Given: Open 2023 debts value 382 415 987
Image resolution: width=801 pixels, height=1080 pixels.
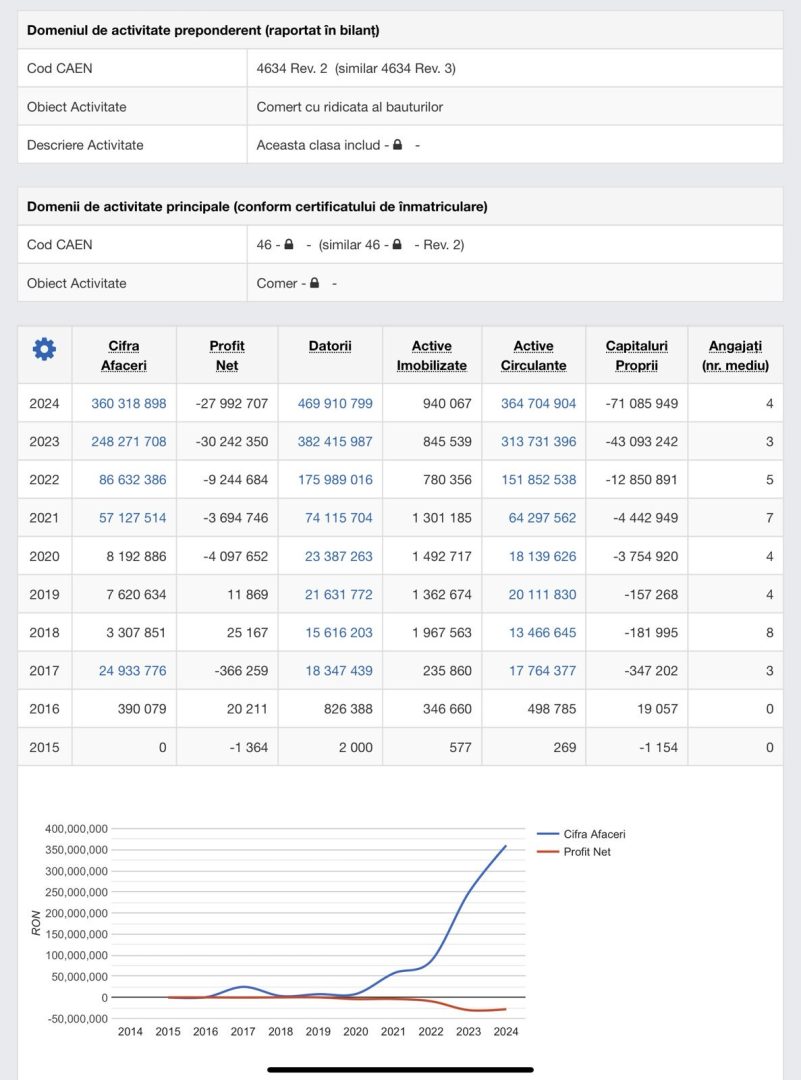Looking at the screenshot, I should coord(335,442).
